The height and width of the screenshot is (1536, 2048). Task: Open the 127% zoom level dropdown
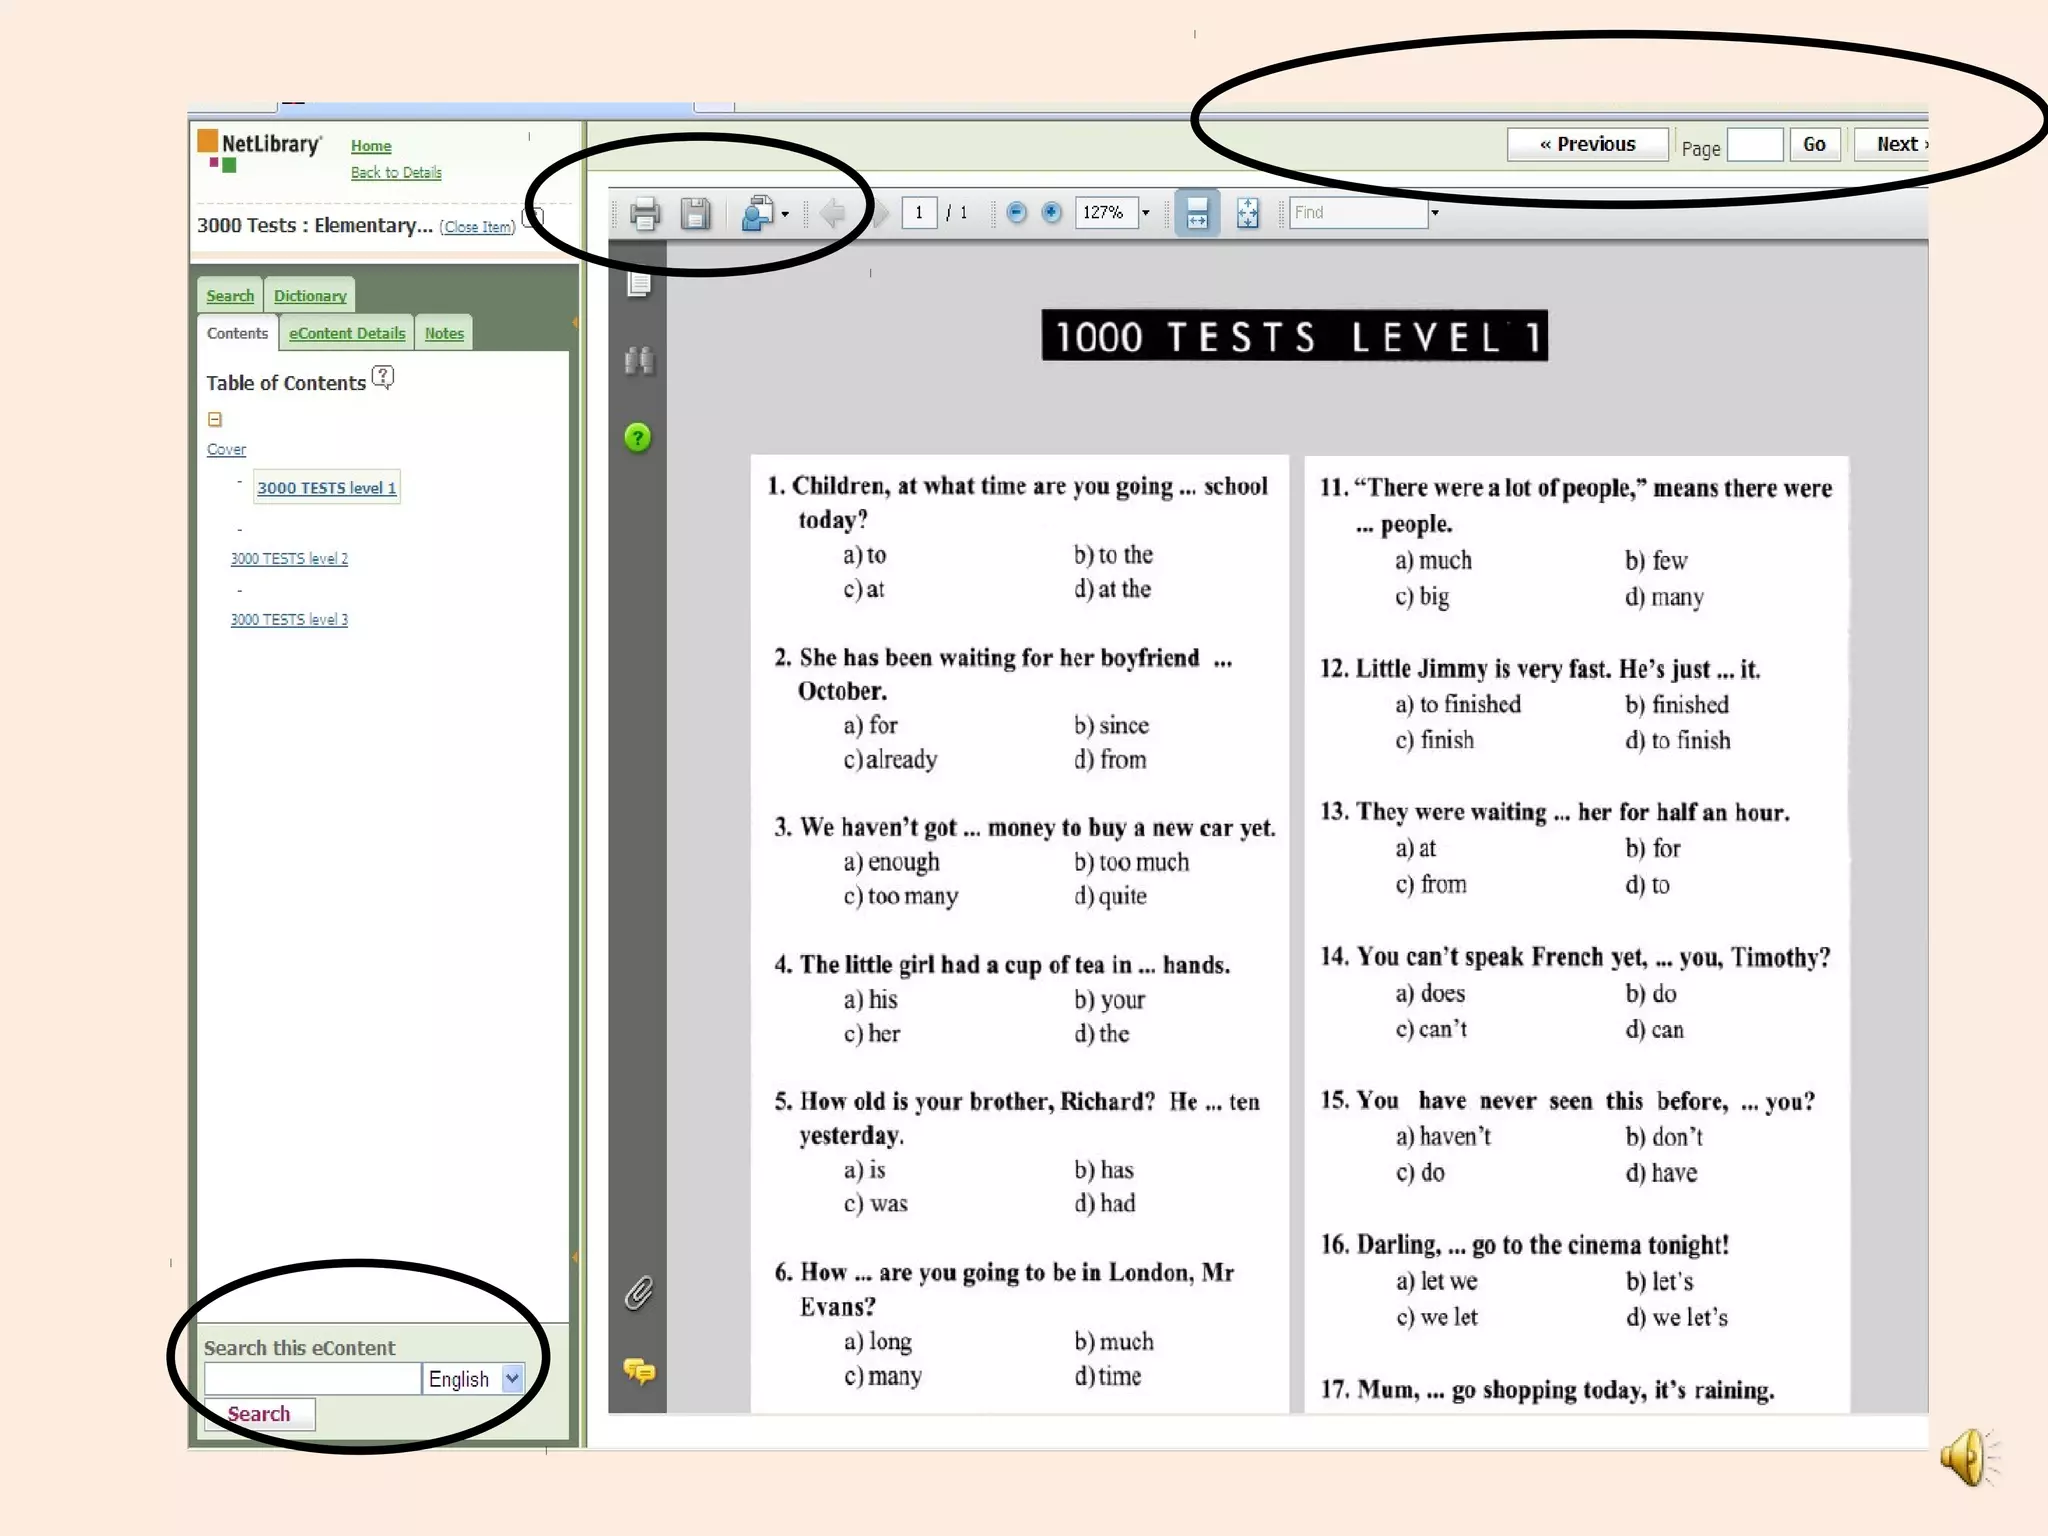click(x=1146, y=212)
